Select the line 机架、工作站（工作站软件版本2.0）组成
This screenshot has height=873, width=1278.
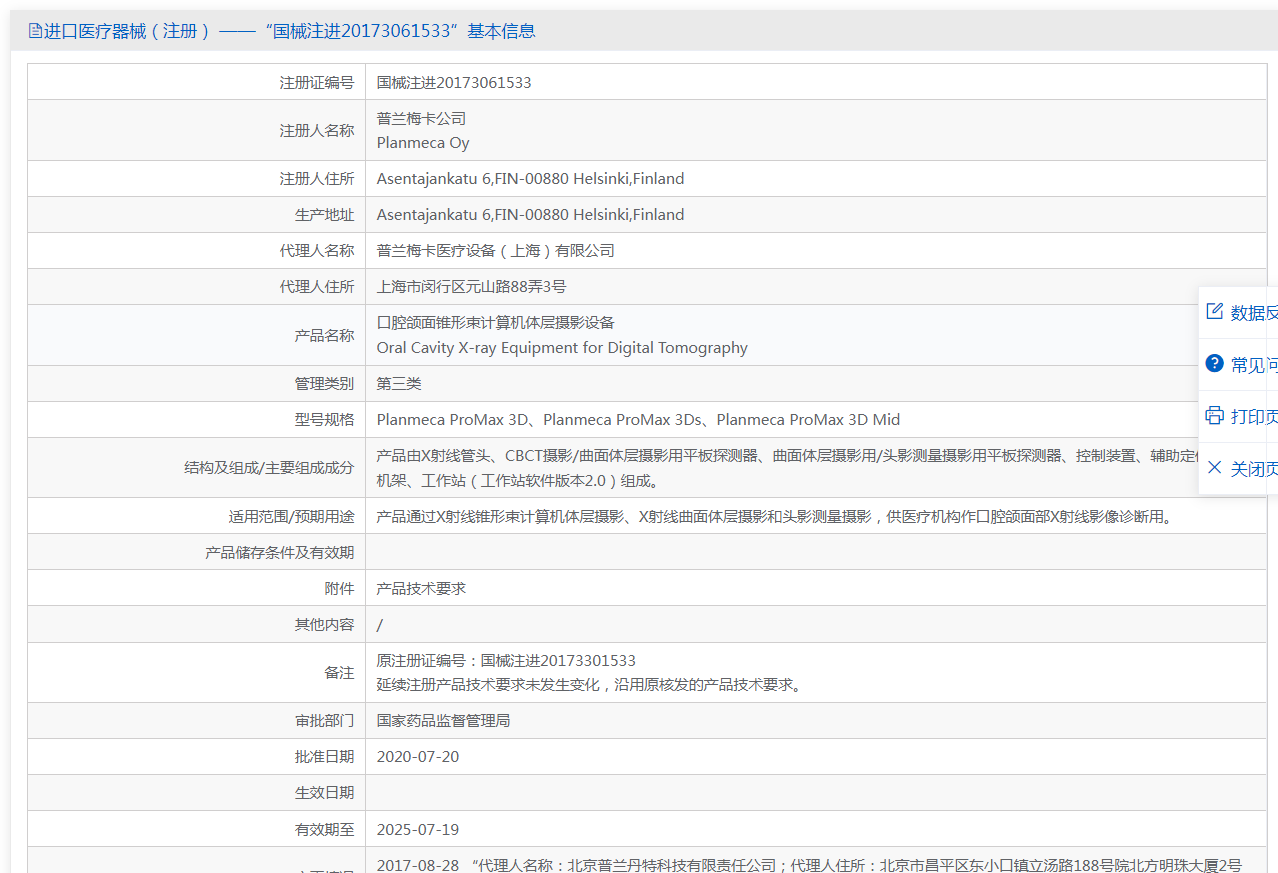tap(517, 481)
